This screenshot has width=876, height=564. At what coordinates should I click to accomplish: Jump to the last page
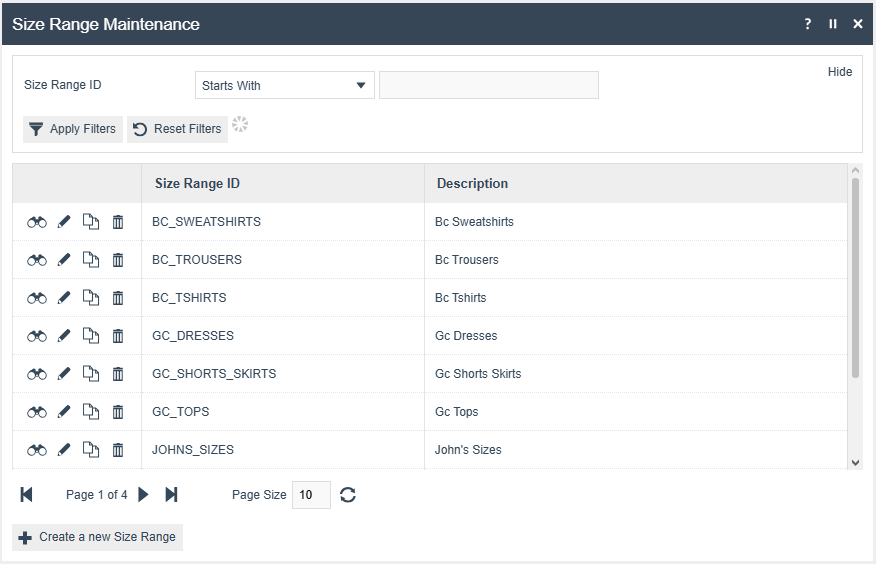pyautogui.click(x=172, y=494)
